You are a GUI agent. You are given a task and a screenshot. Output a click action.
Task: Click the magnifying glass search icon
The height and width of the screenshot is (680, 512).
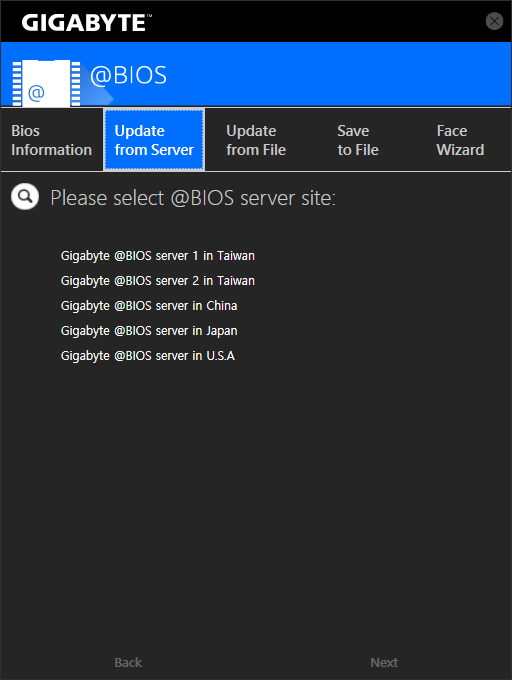click(25, 196)
